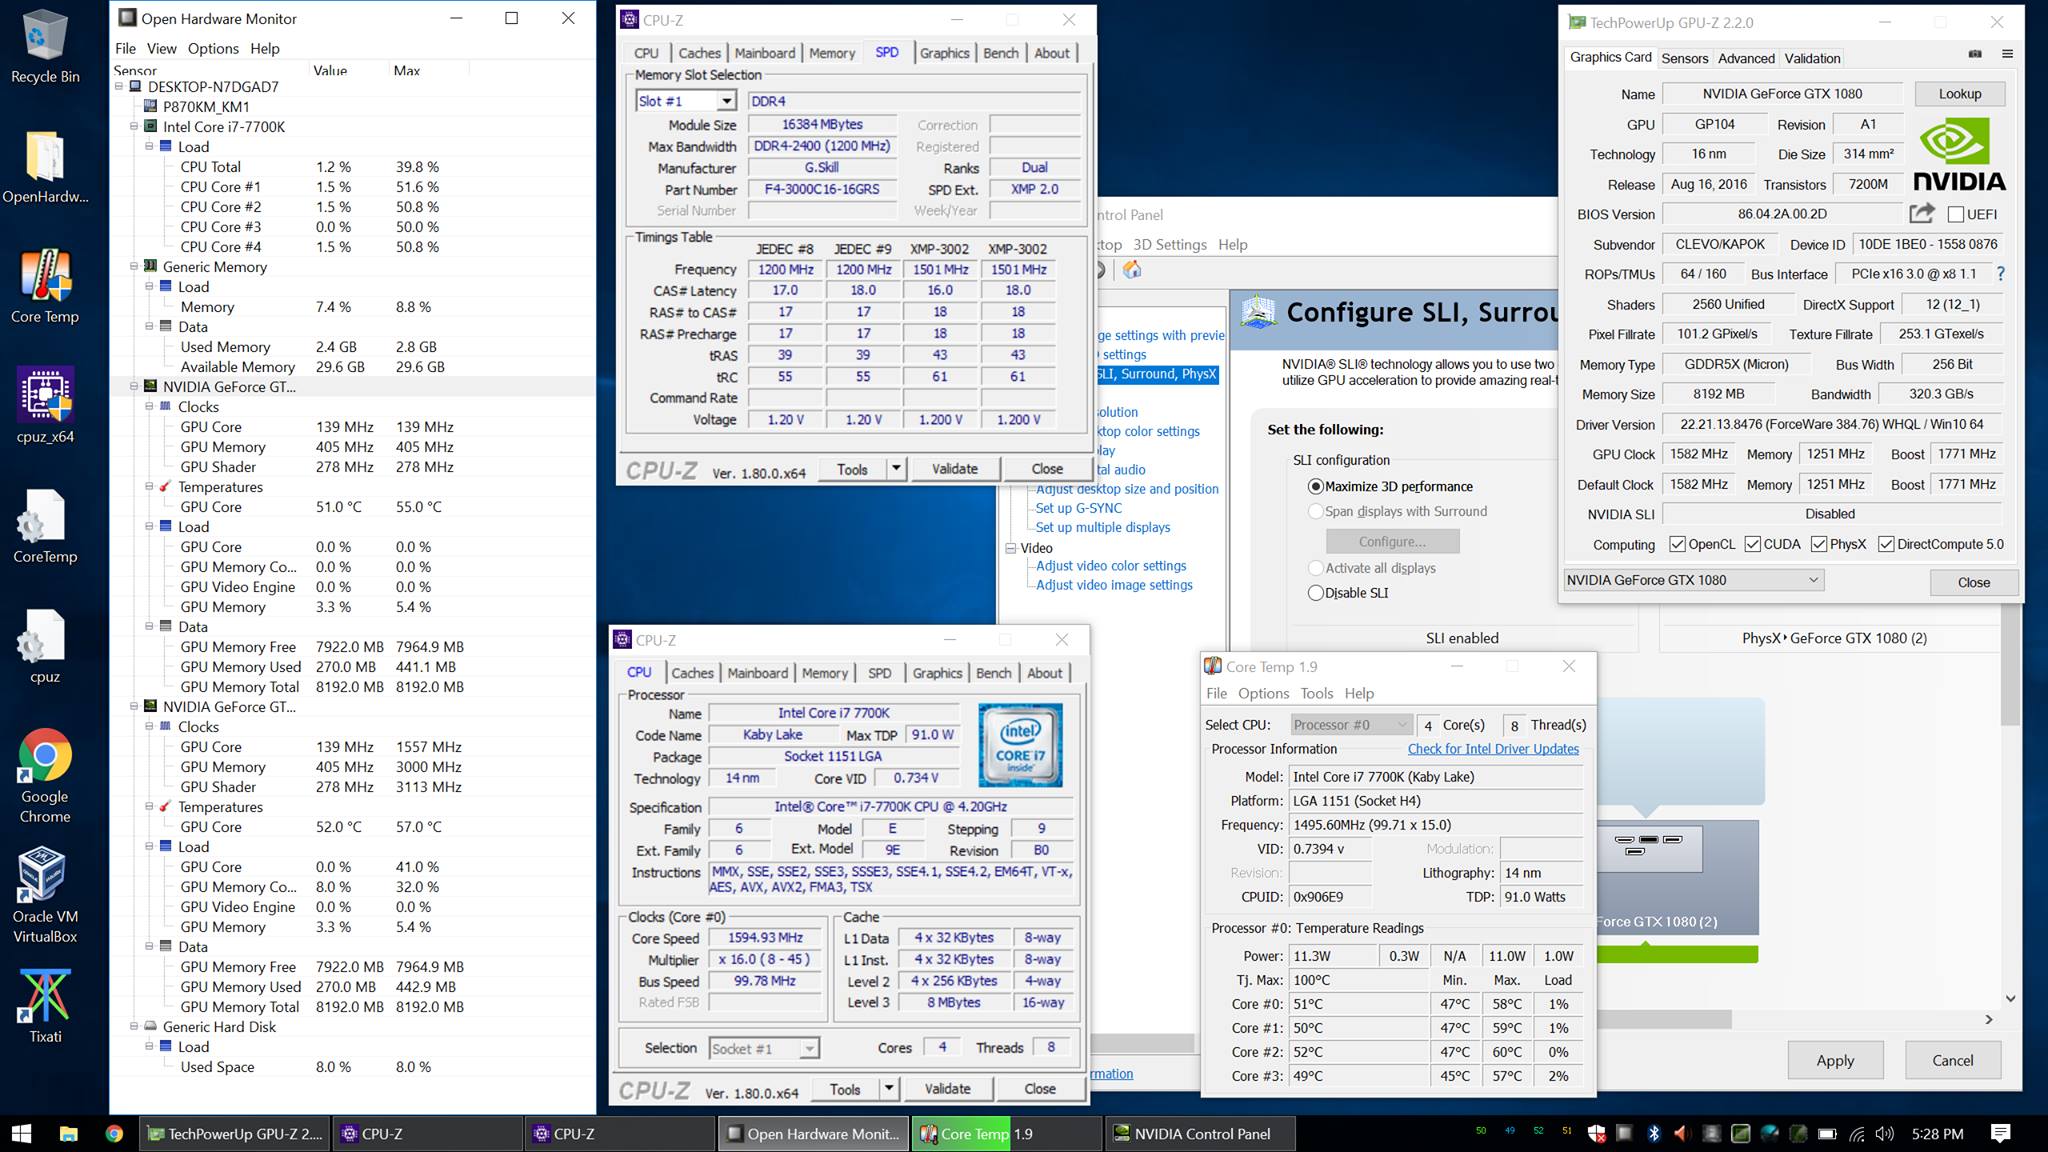Open the Set up G-SYNC link
The height and width of the screenshot is (1152, 2048).
coord(1078,508)
